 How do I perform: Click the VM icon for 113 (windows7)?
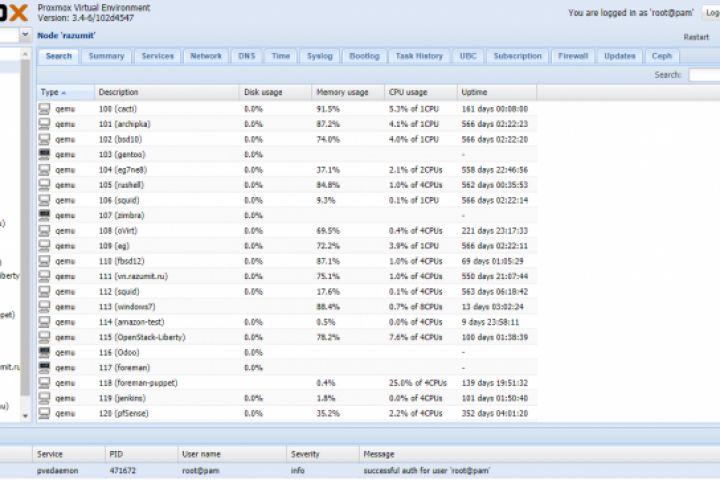point(44,307)
